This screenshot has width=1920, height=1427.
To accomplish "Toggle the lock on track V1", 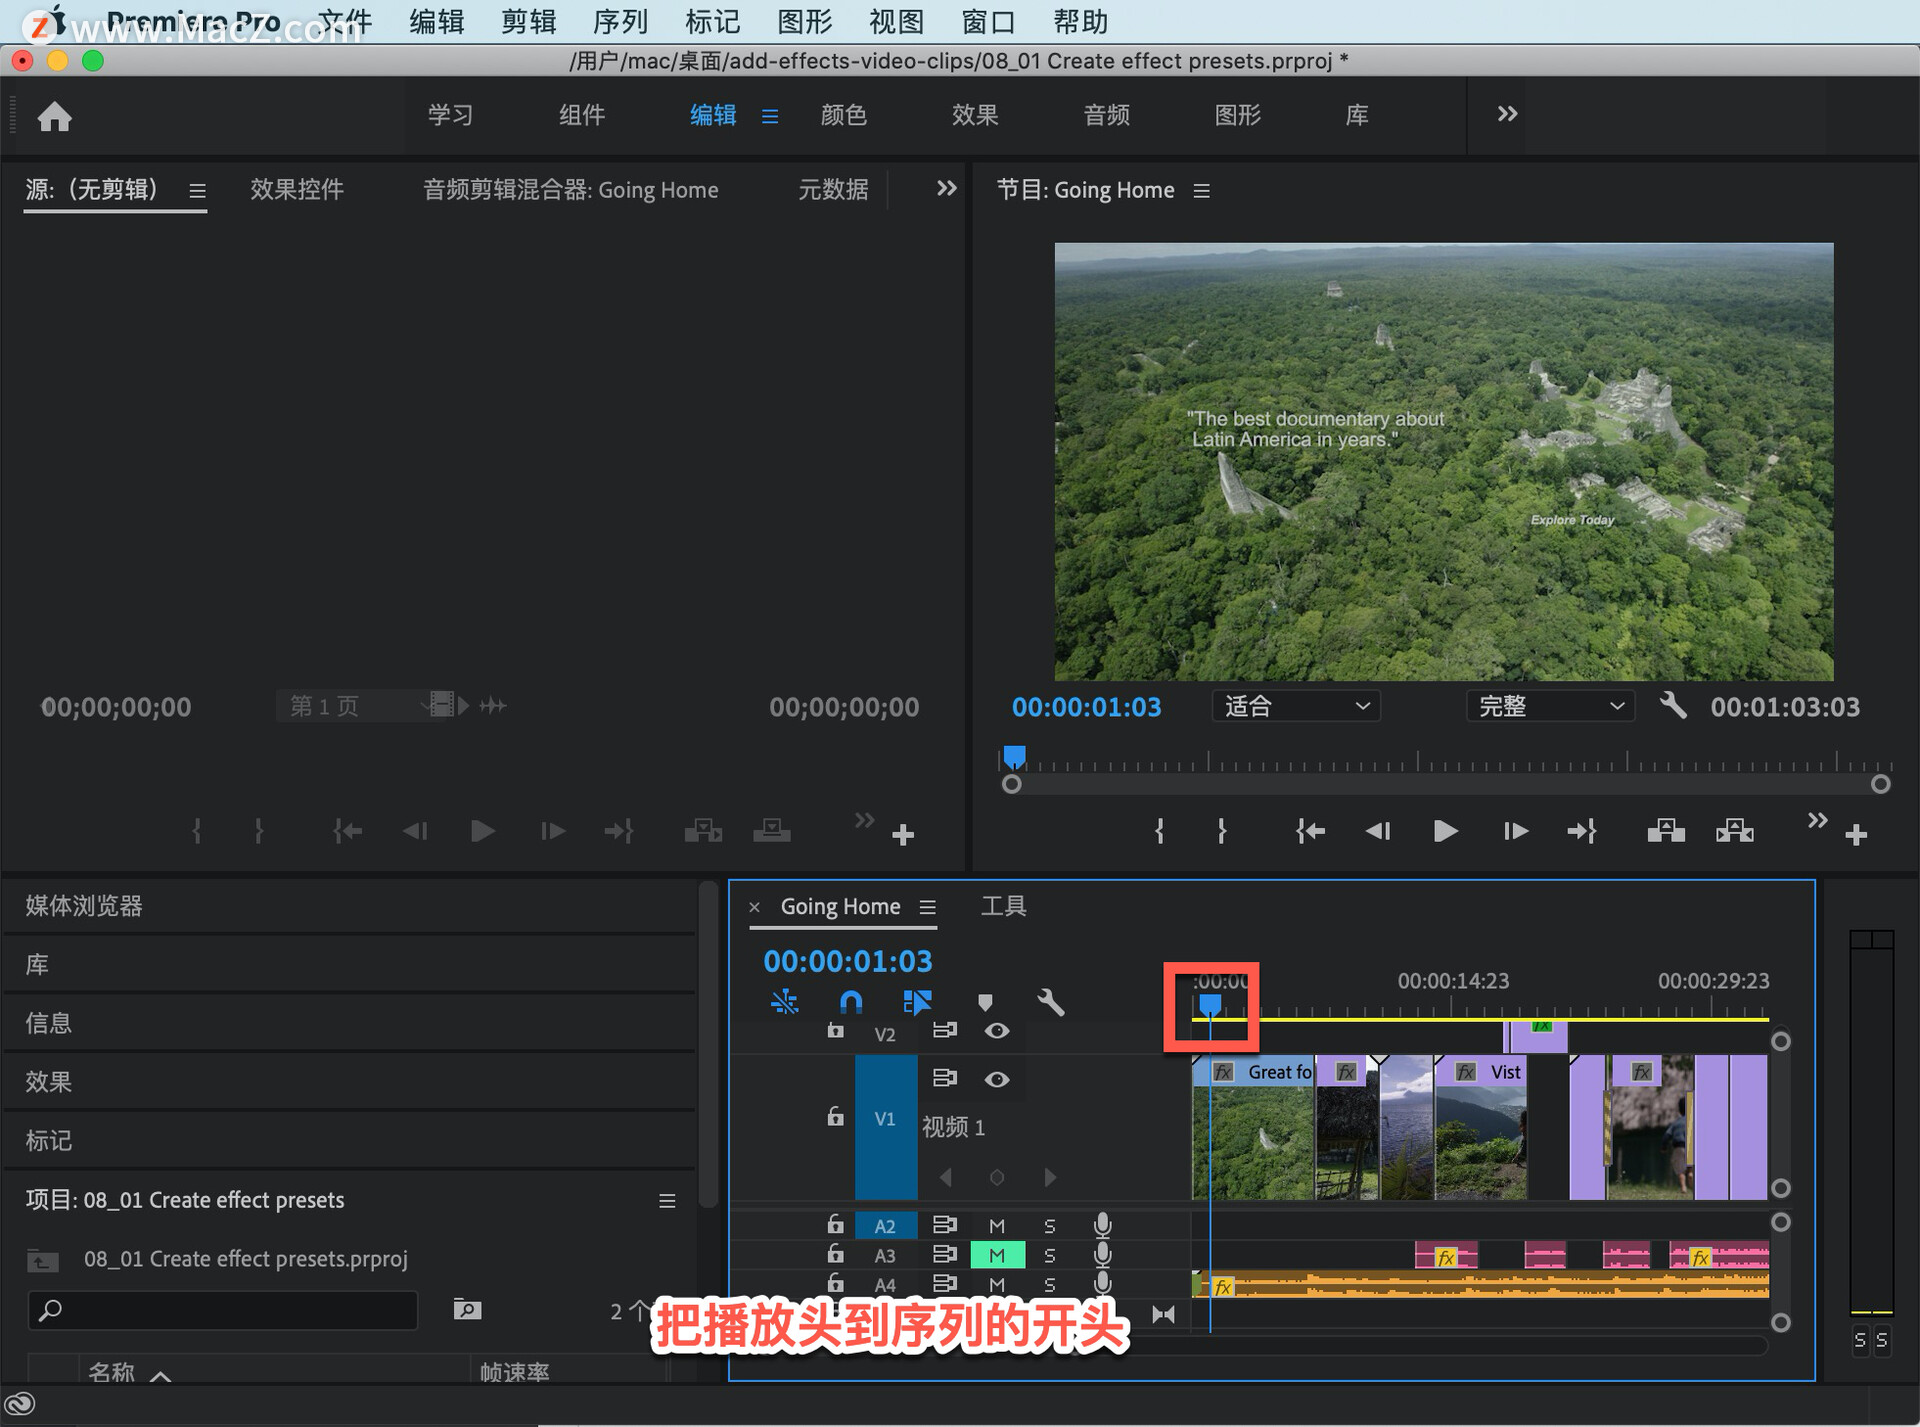I will 835,1117.
